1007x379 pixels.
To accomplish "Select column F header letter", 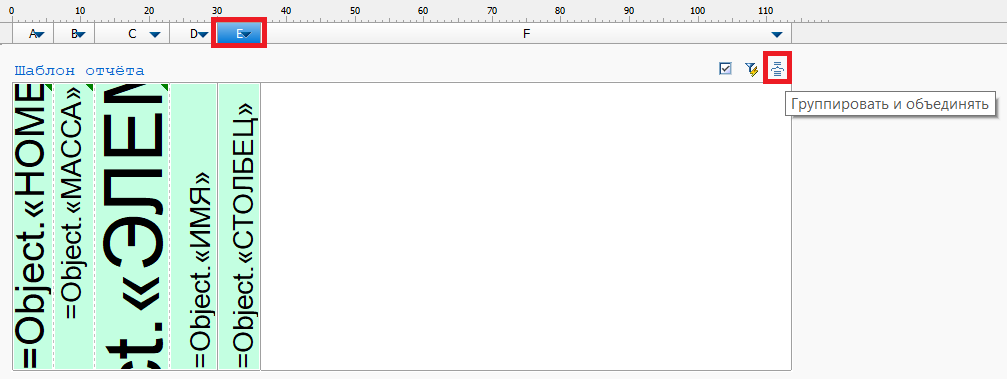I will click(x=526, y=34).
